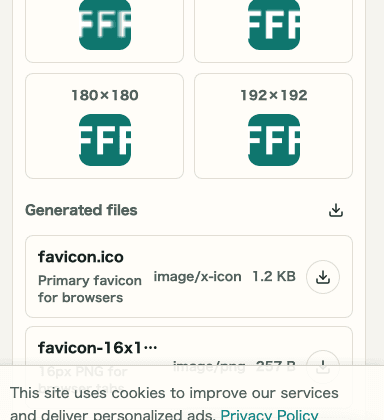Click the 180×180 size label
Viewport: 384px width, 420px height.
point(105,95)
